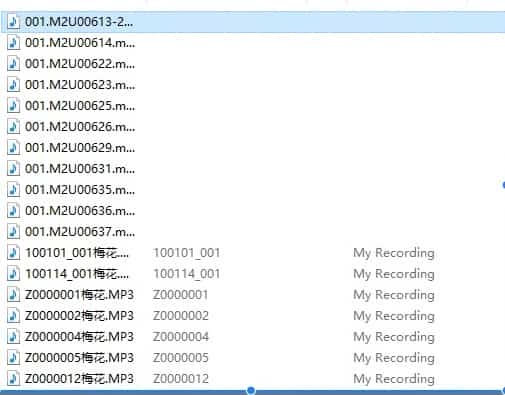
Task: Select file name 001.M2U00626.m...
Action: pyautogui.click(x=80, y=127)
